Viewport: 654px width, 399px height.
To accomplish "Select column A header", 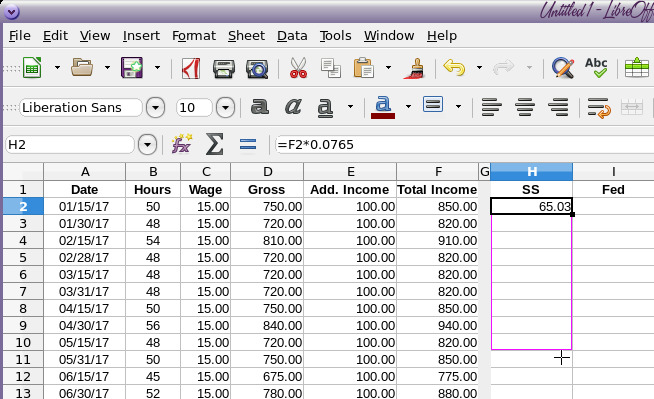I will 85,171.
